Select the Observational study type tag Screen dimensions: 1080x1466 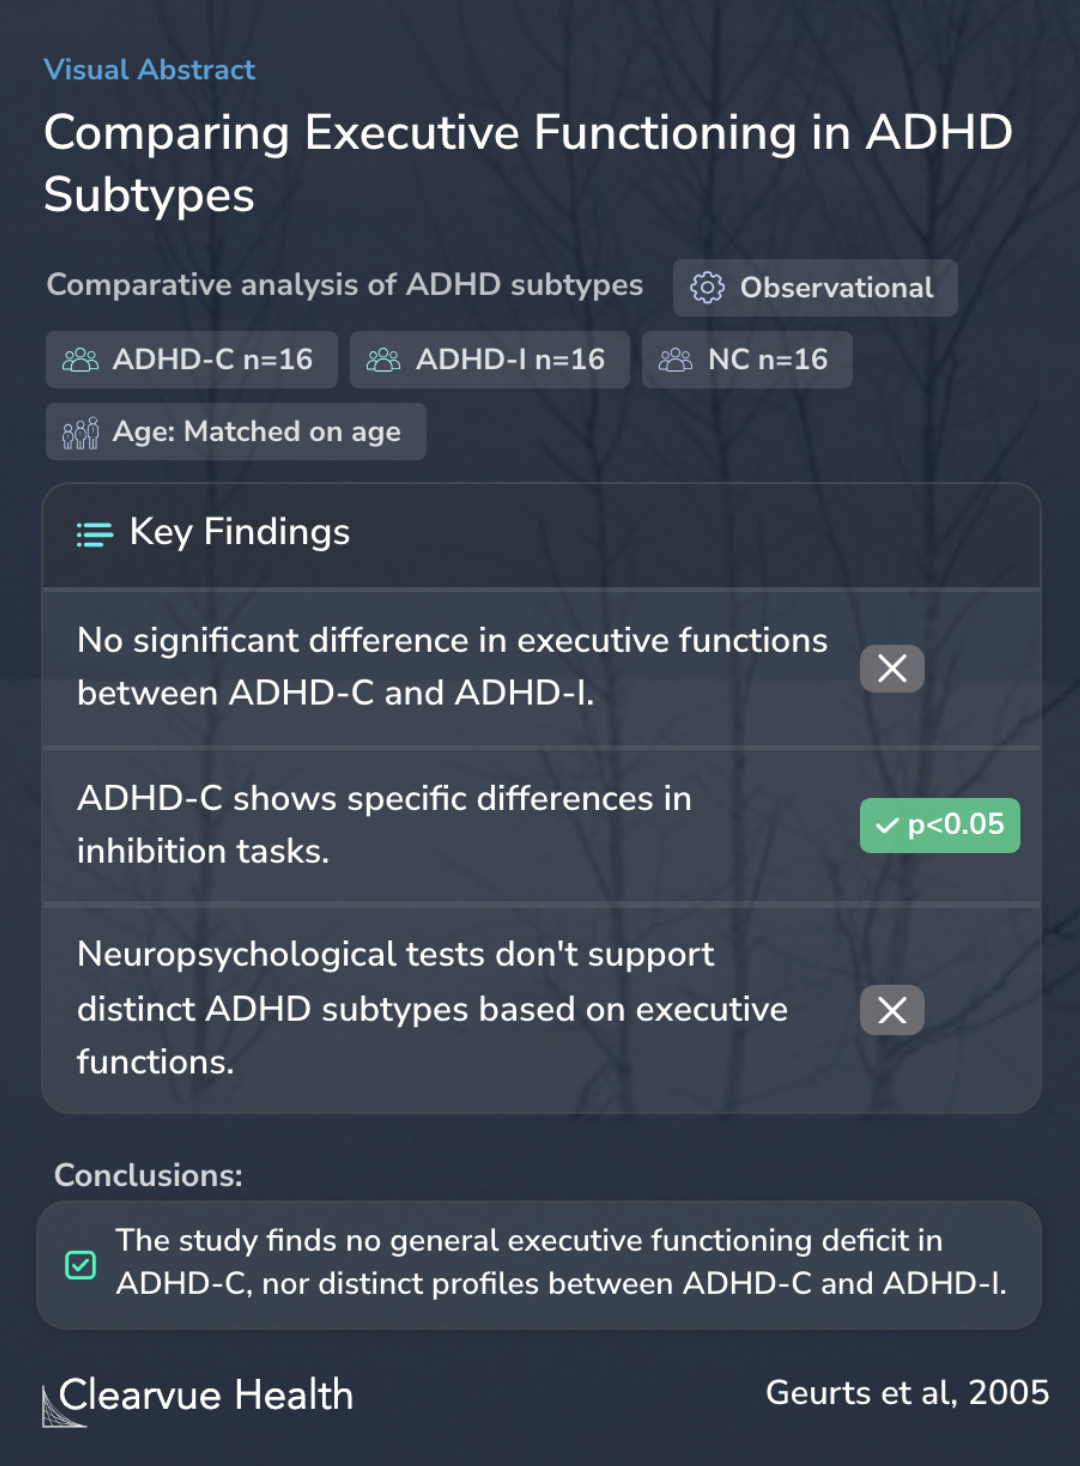click(815, 288)
